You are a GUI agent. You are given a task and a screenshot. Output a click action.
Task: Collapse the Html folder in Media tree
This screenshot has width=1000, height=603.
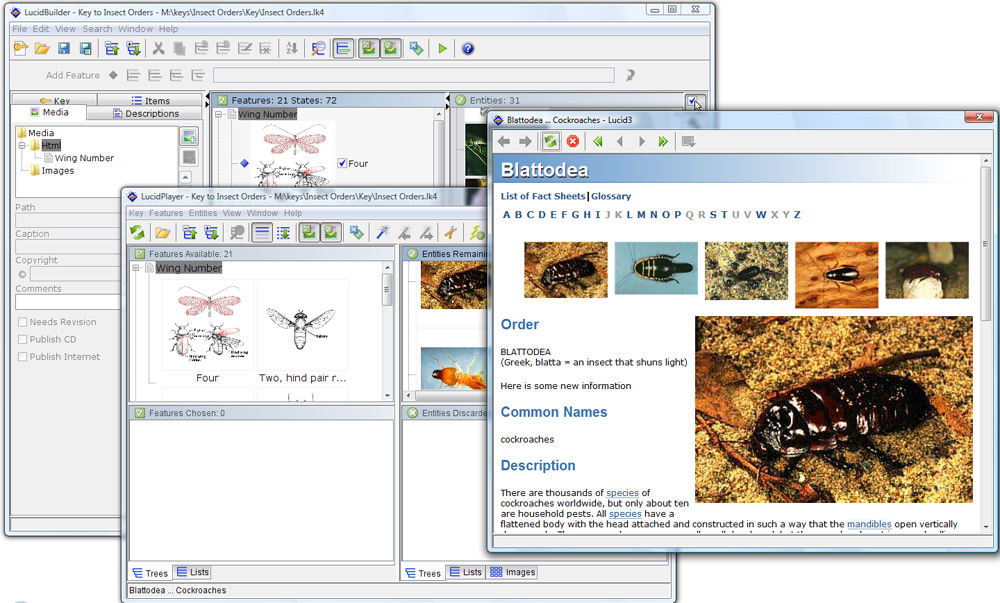22,145
